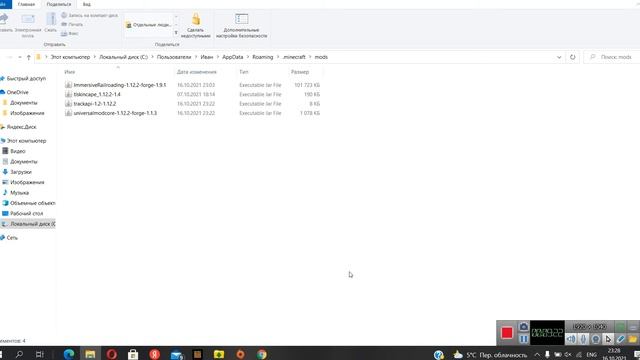Screen dimensions: 640x360
Task: Open OneDrive in navigation pane
Action: click(18, 92)
